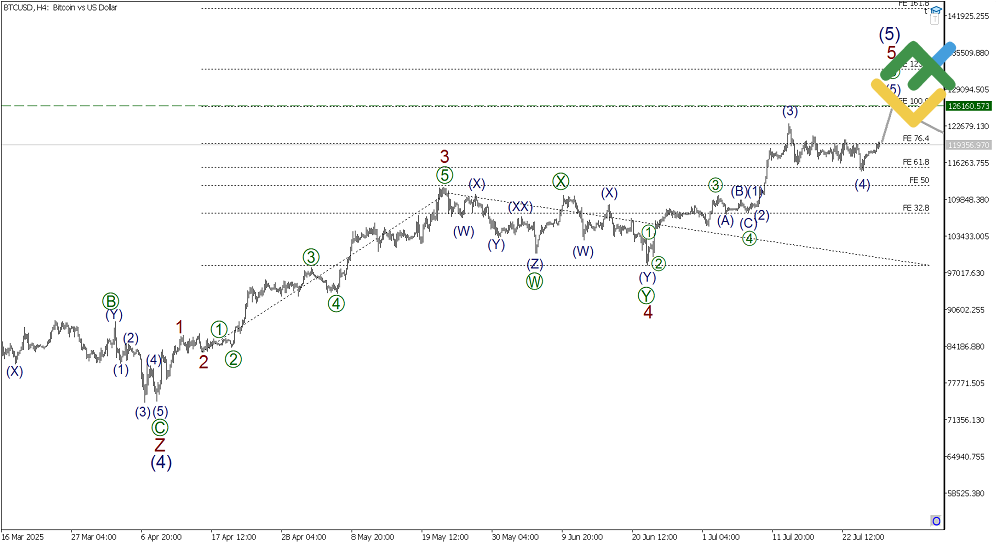Select the gray price tag 119356.970

(968, 145)
